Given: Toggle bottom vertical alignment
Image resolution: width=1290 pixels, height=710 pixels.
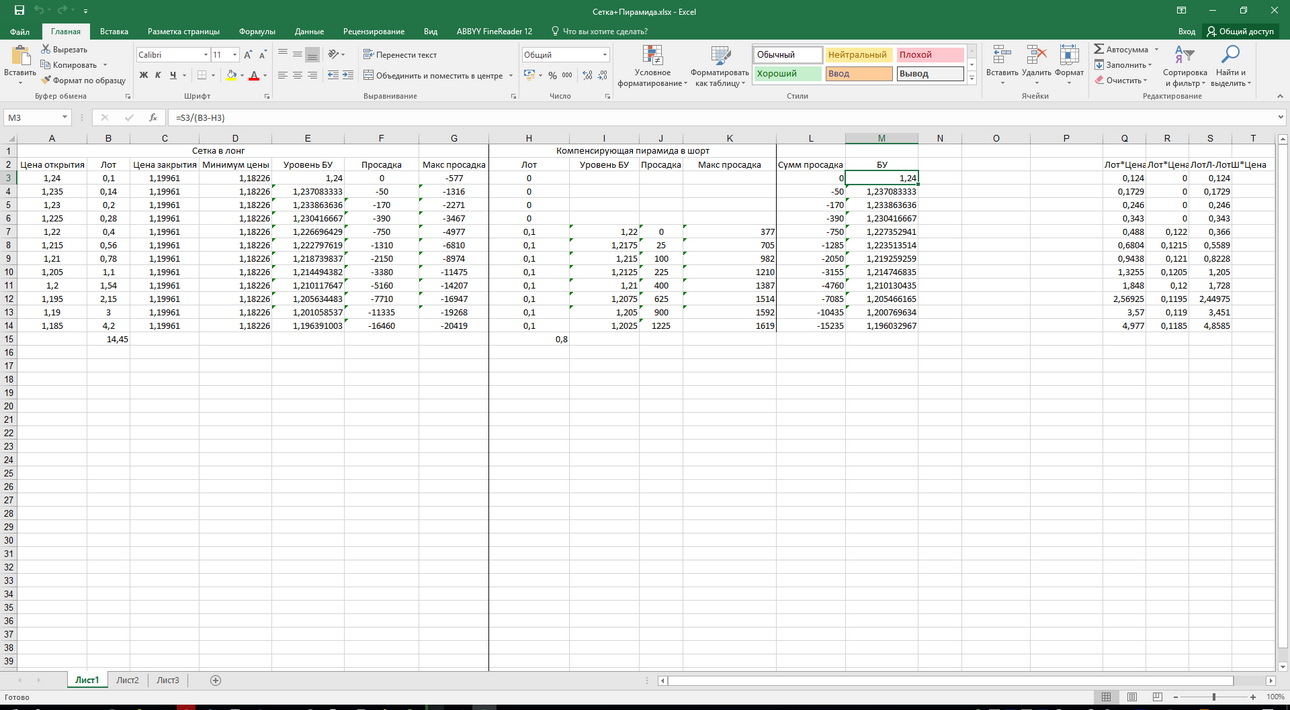Looking at the screenshot, I should (x=313, y=54).
